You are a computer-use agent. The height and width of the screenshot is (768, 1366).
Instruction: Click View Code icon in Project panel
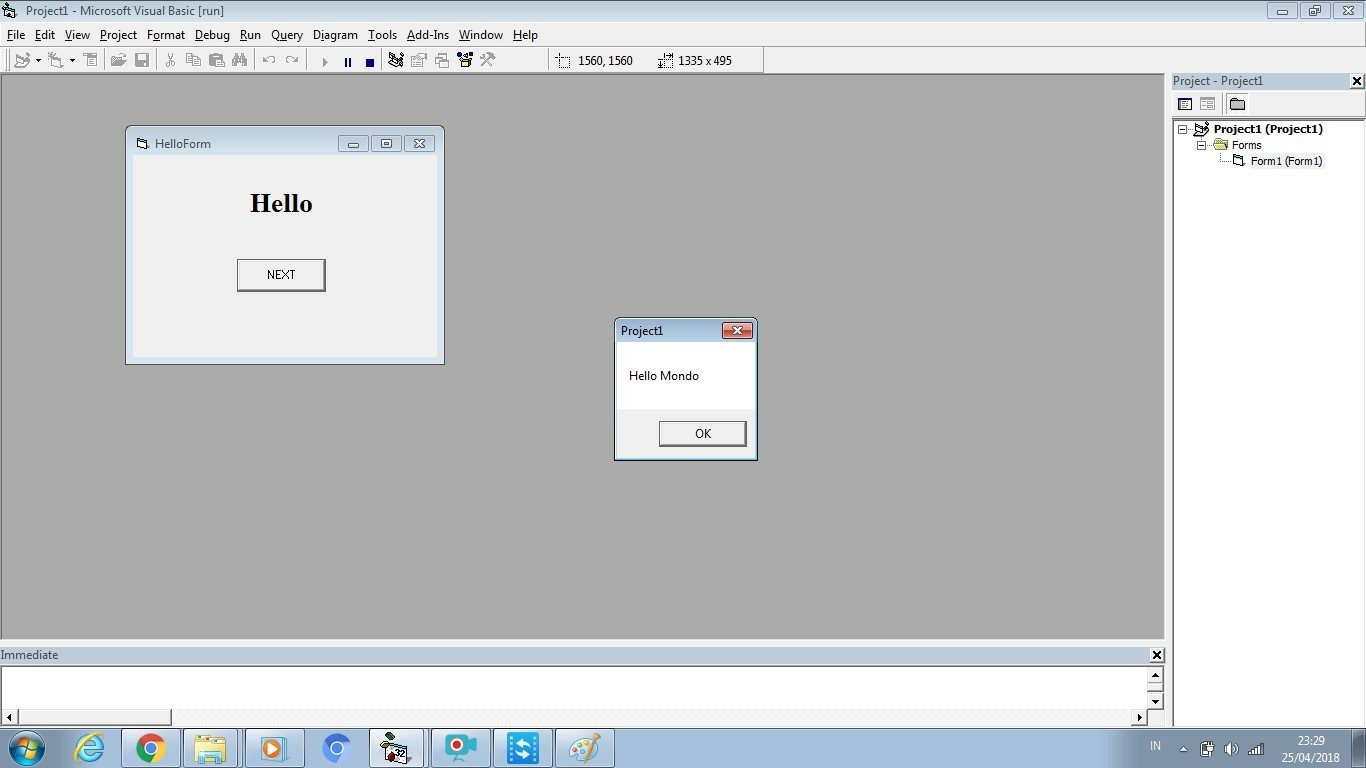[x=1185, y=104]
